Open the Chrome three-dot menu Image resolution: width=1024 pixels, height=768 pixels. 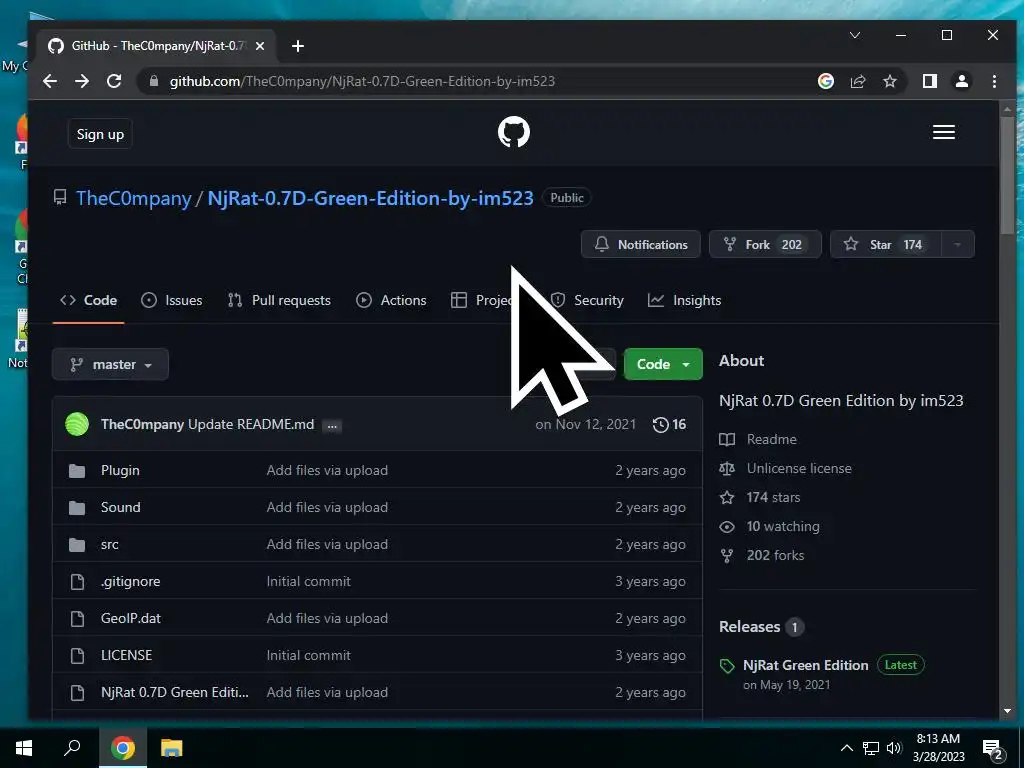[994, 81]
